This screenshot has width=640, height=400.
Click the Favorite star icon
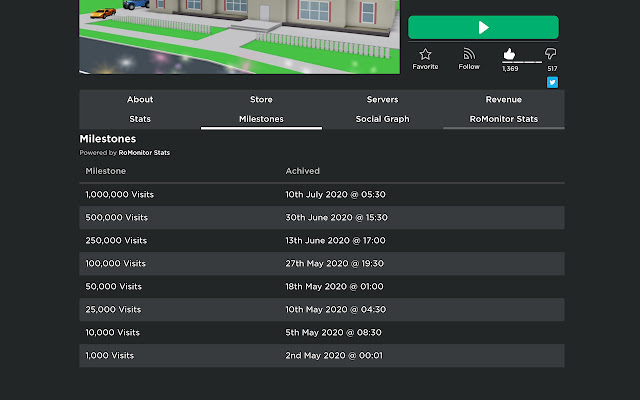pos(425,54)
